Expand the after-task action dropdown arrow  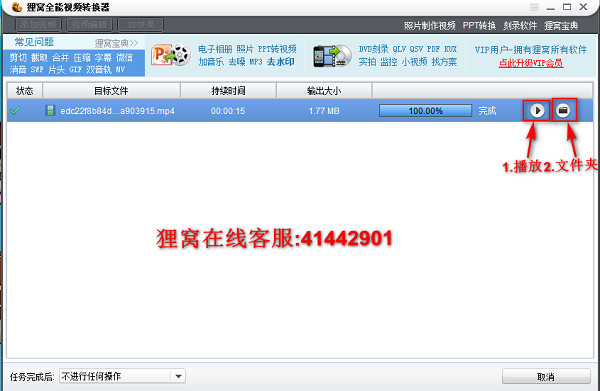coord(178,376)
